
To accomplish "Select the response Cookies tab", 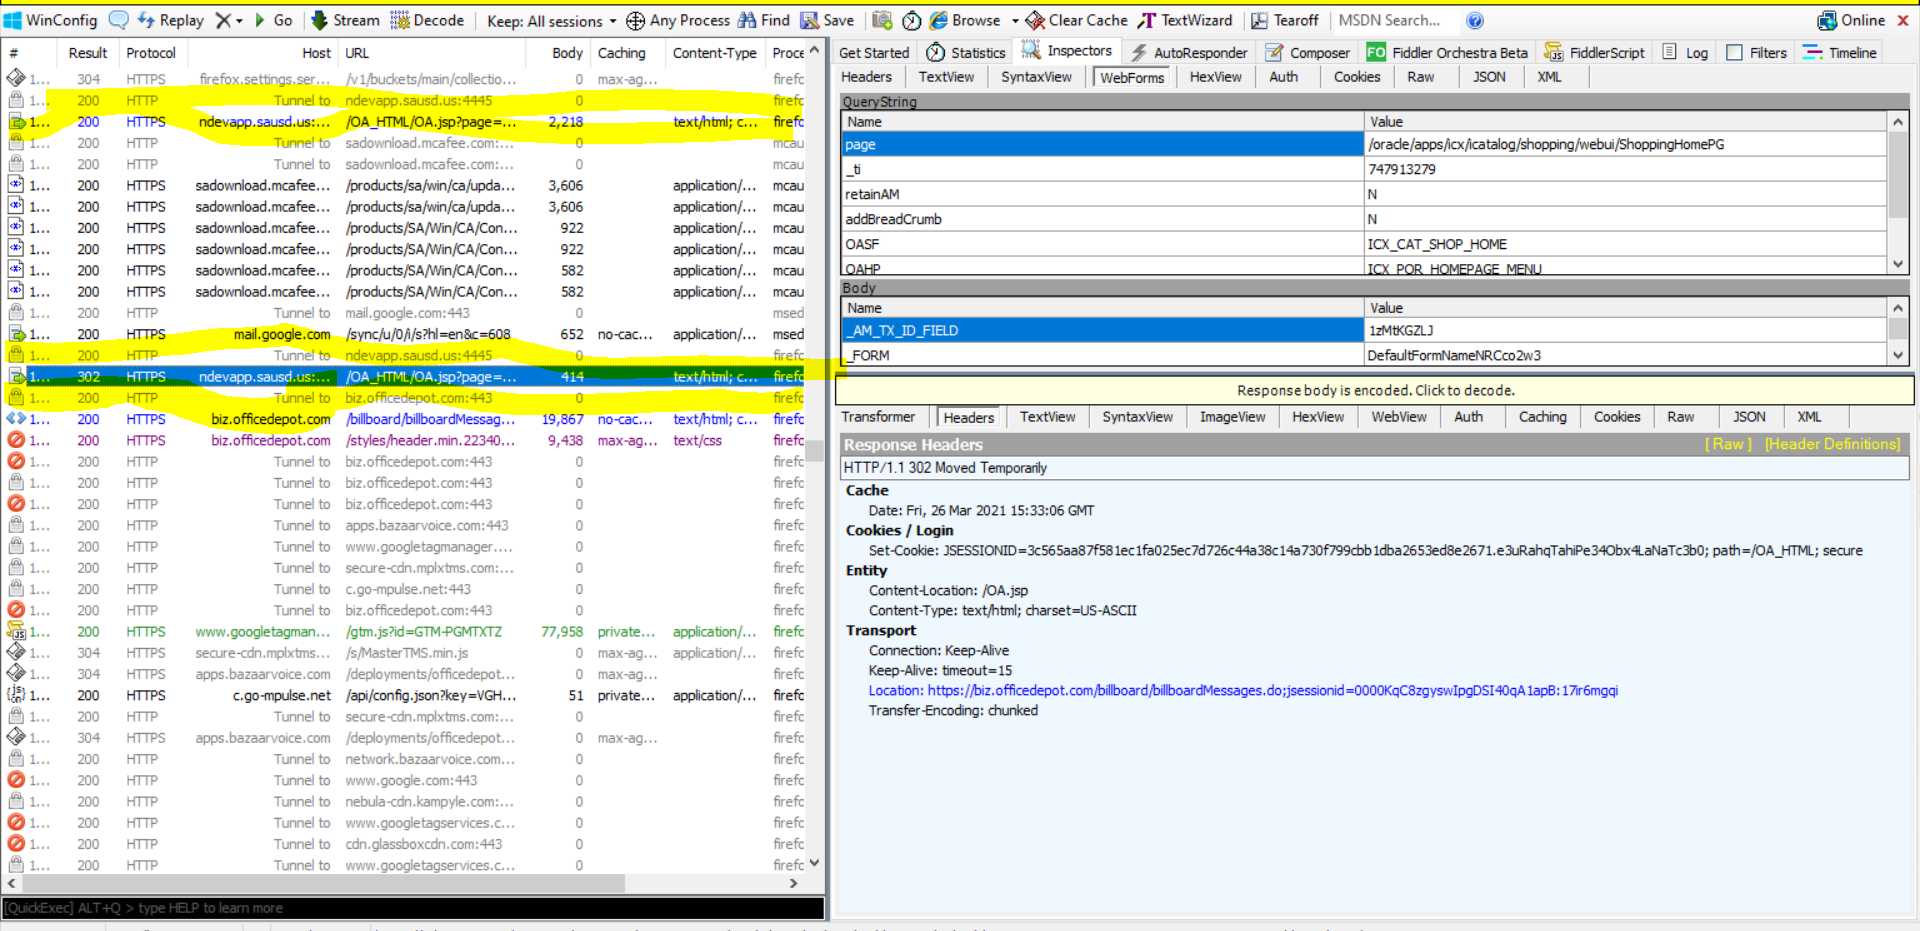I will tap(1616, 417).
